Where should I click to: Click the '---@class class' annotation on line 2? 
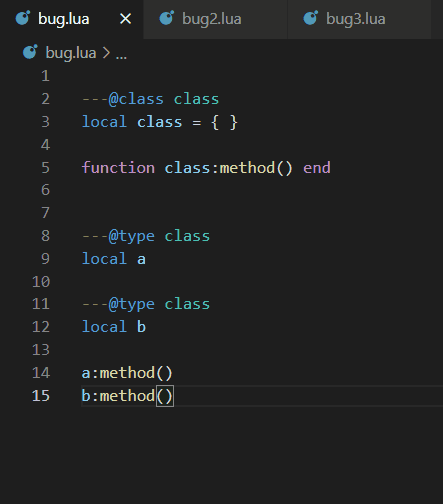pos(150,99)
